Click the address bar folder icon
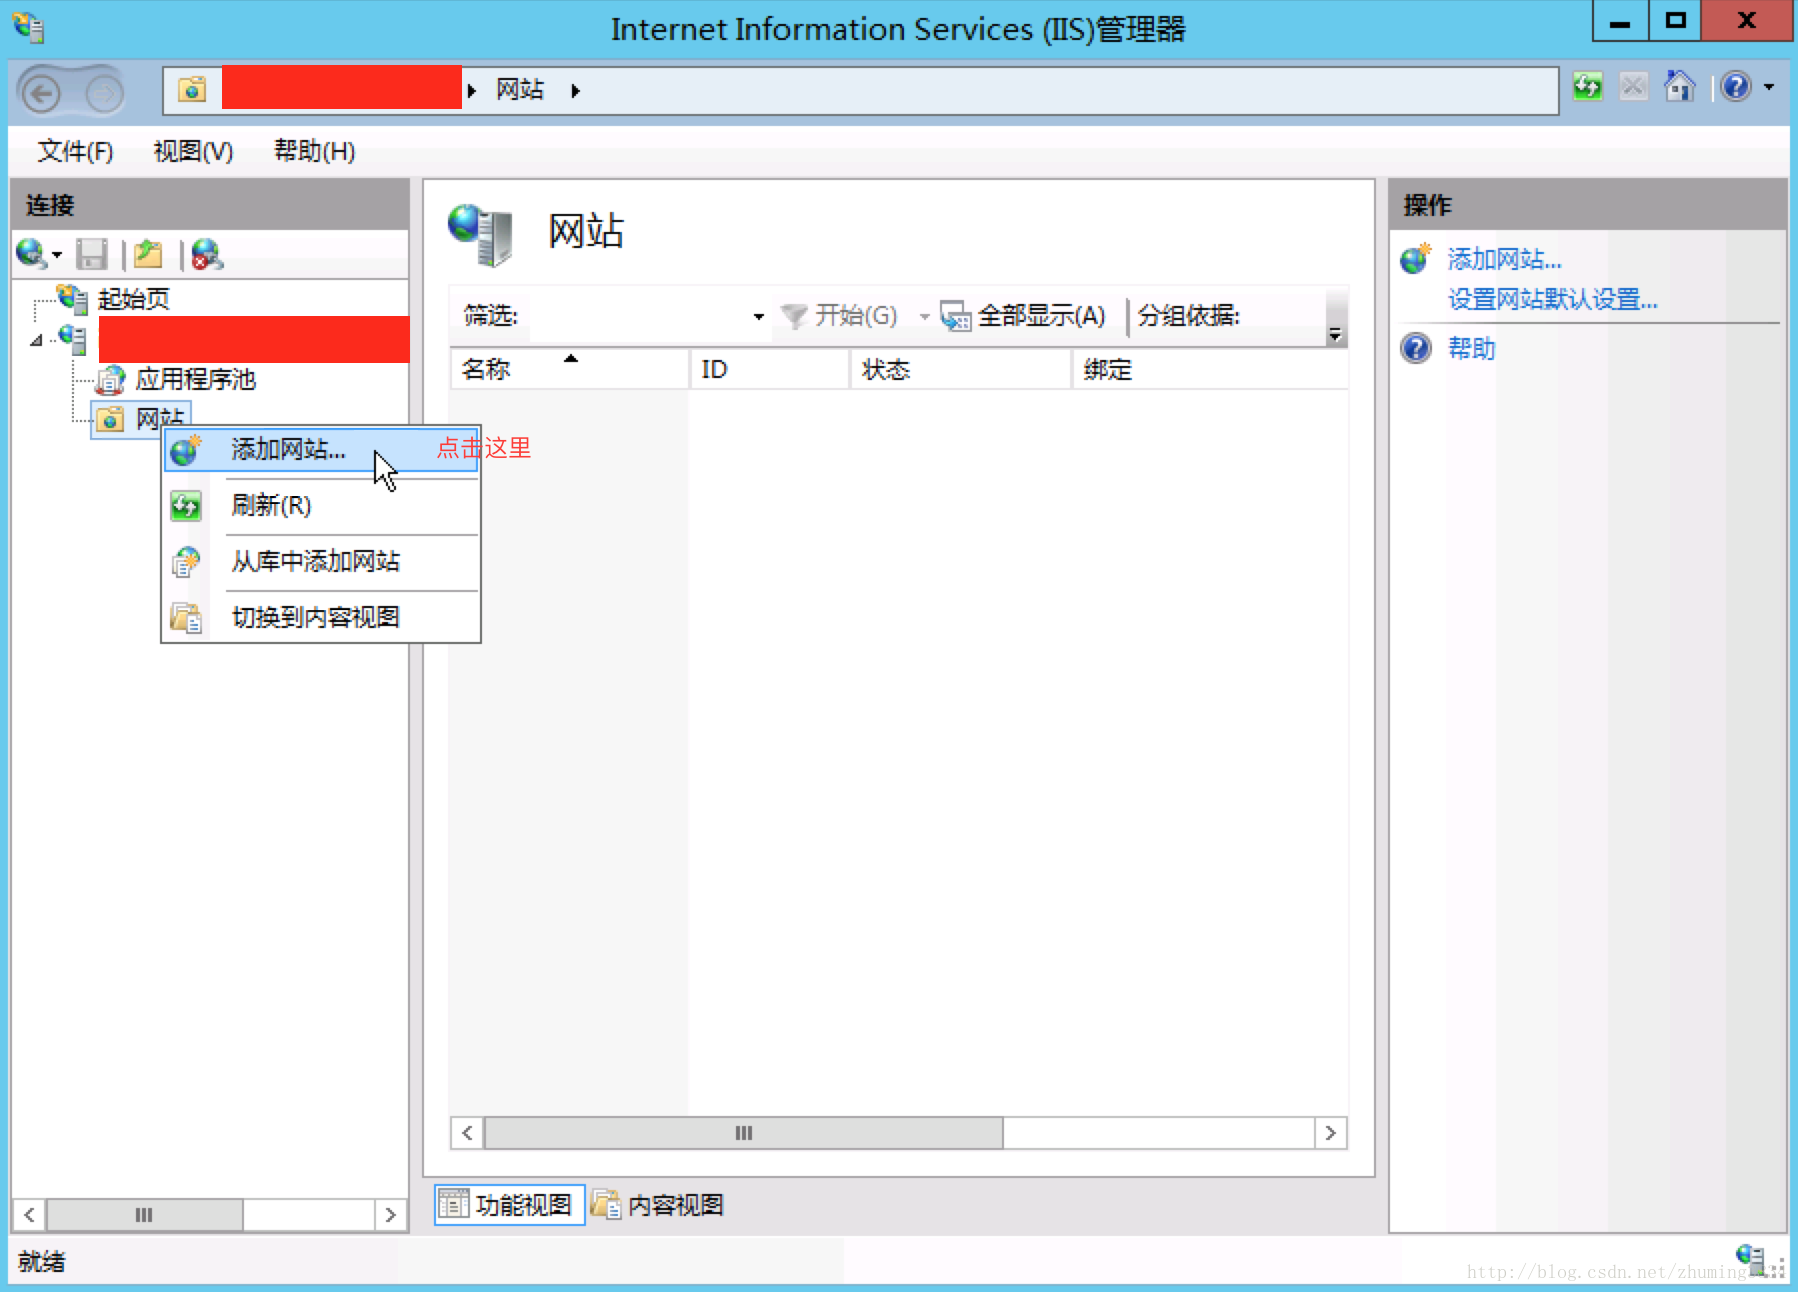Screen dimensions: 1798x1292 [192, 90]
